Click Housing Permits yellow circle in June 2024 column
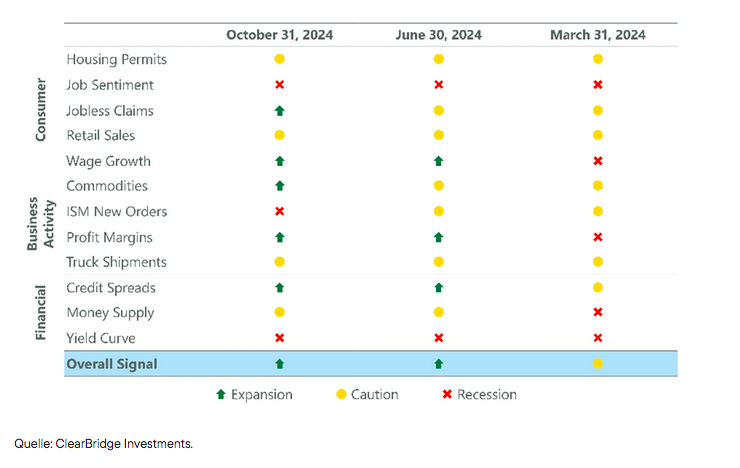Image resolution: width=740 pixels, height=468 pixels. point(438,59)
